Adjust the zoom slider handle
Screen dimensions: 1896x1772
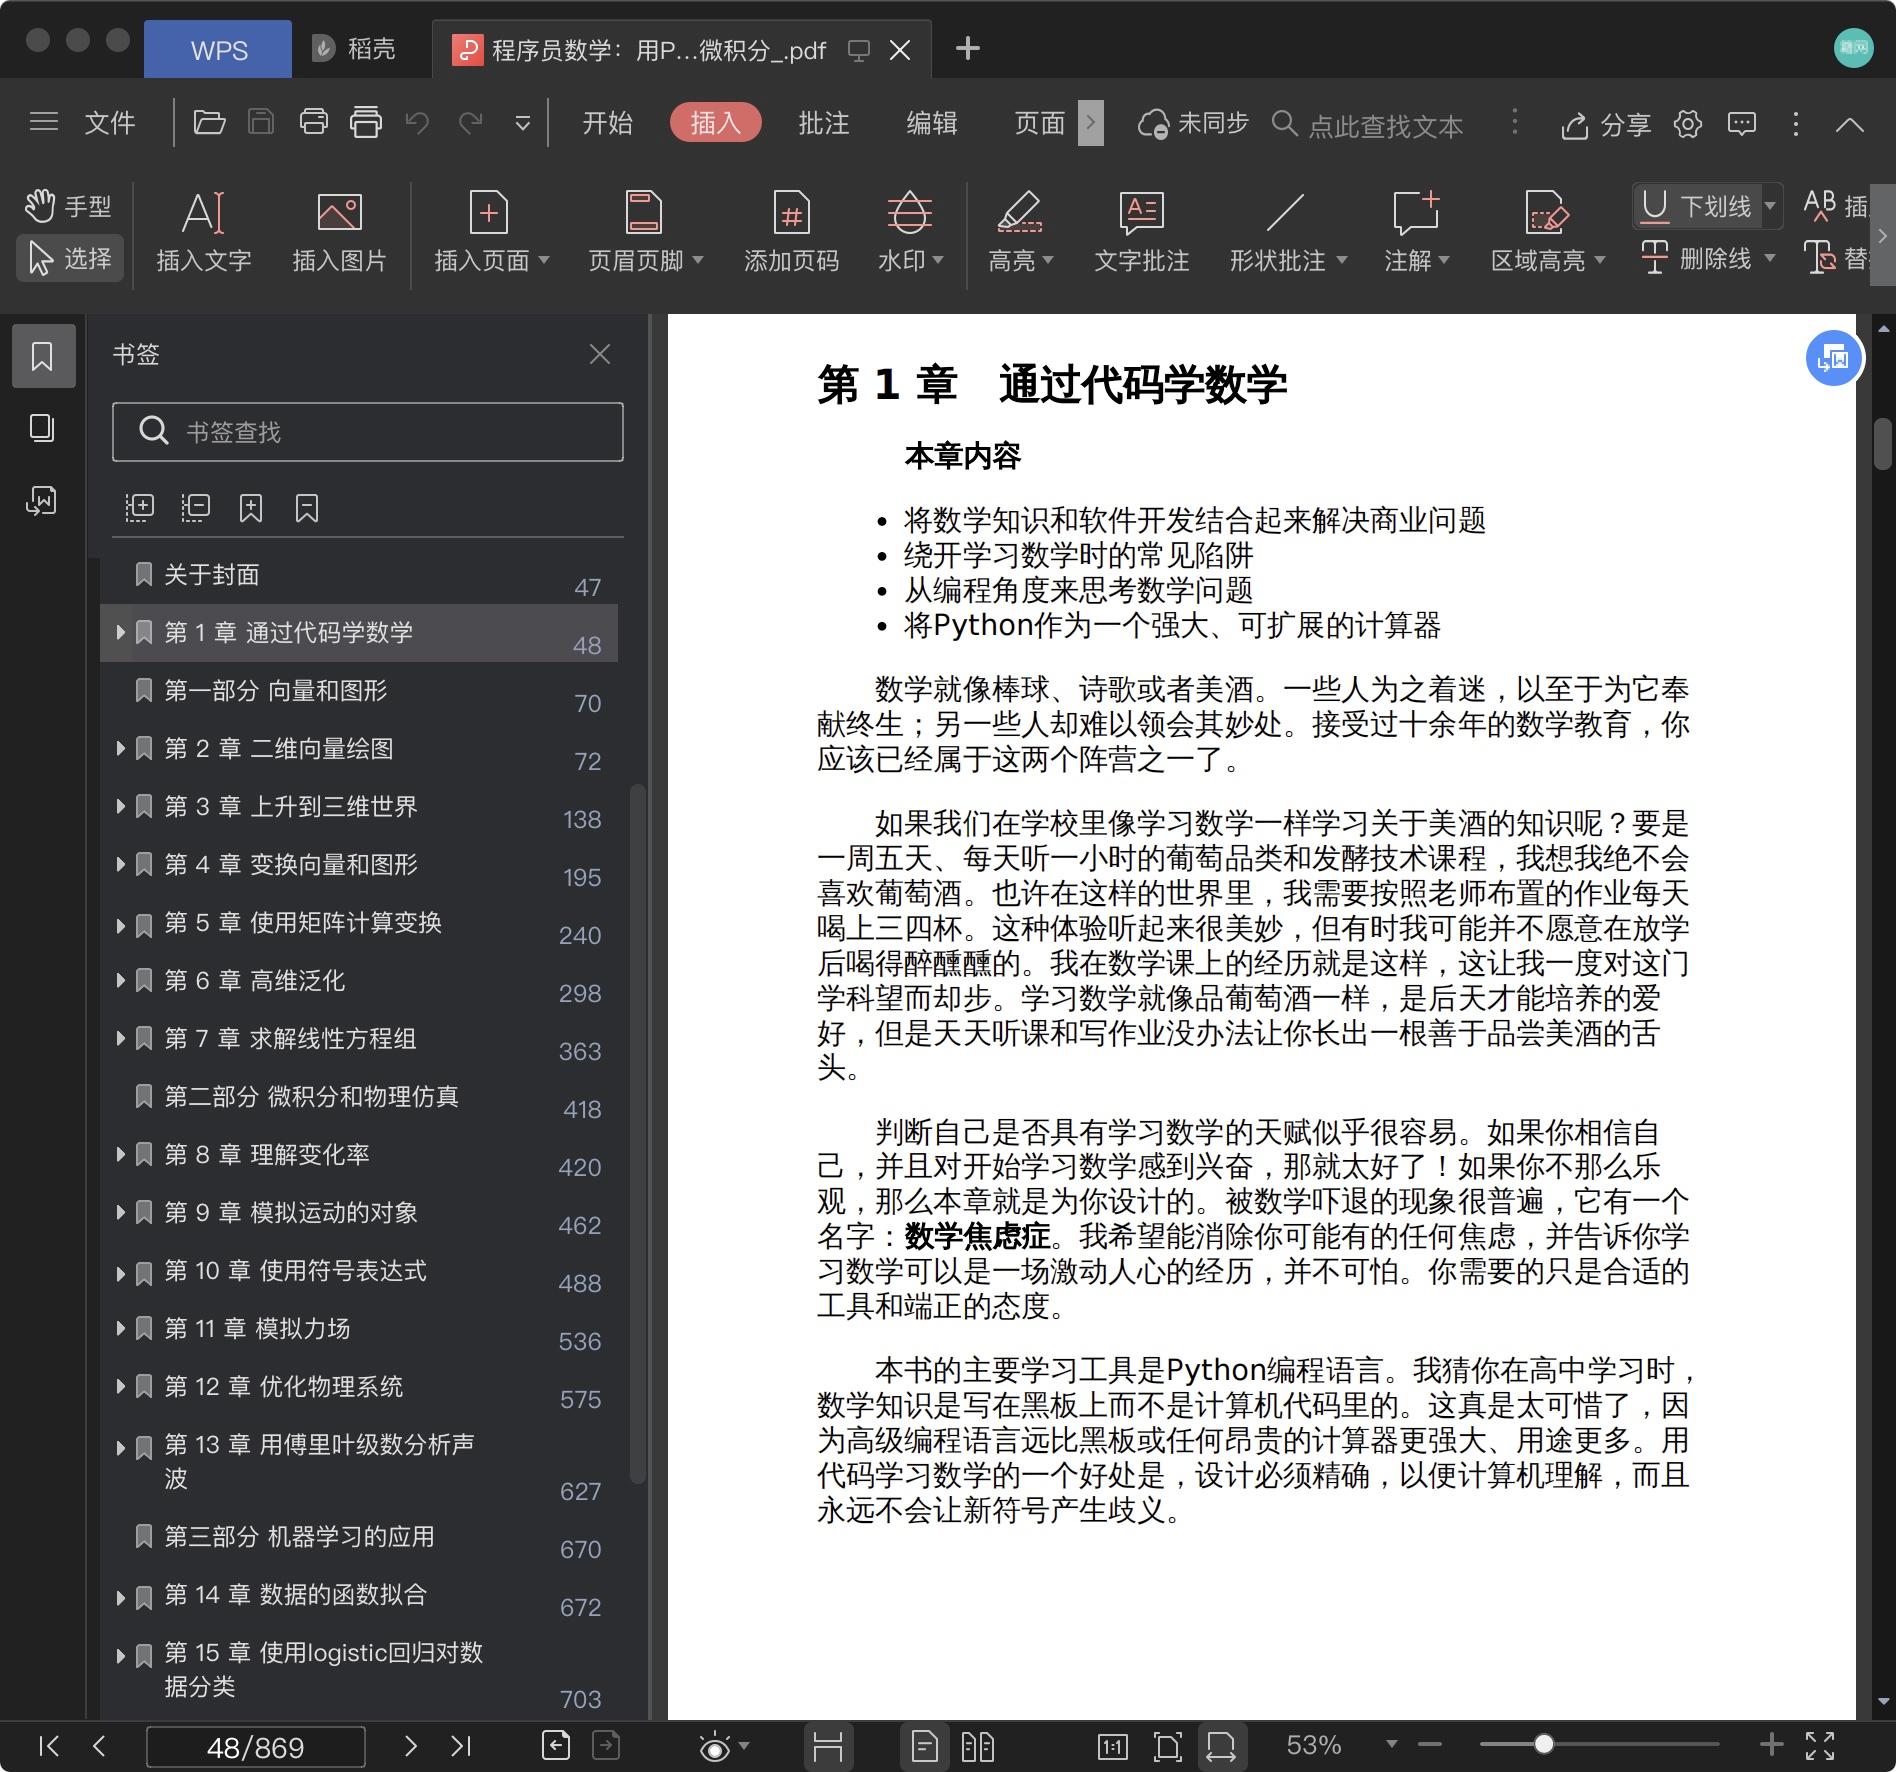(1543, 1744)
